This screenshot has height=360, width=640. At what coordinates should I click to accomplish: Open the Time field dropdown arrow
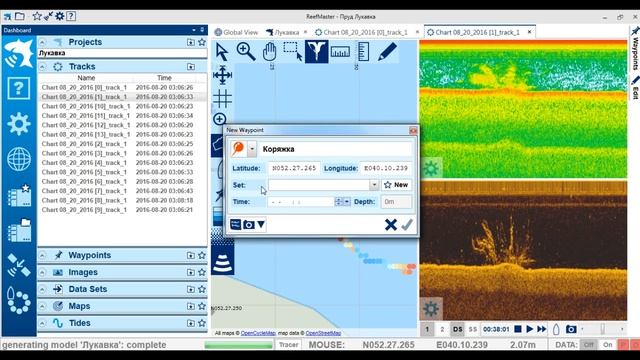click(347, 202)
